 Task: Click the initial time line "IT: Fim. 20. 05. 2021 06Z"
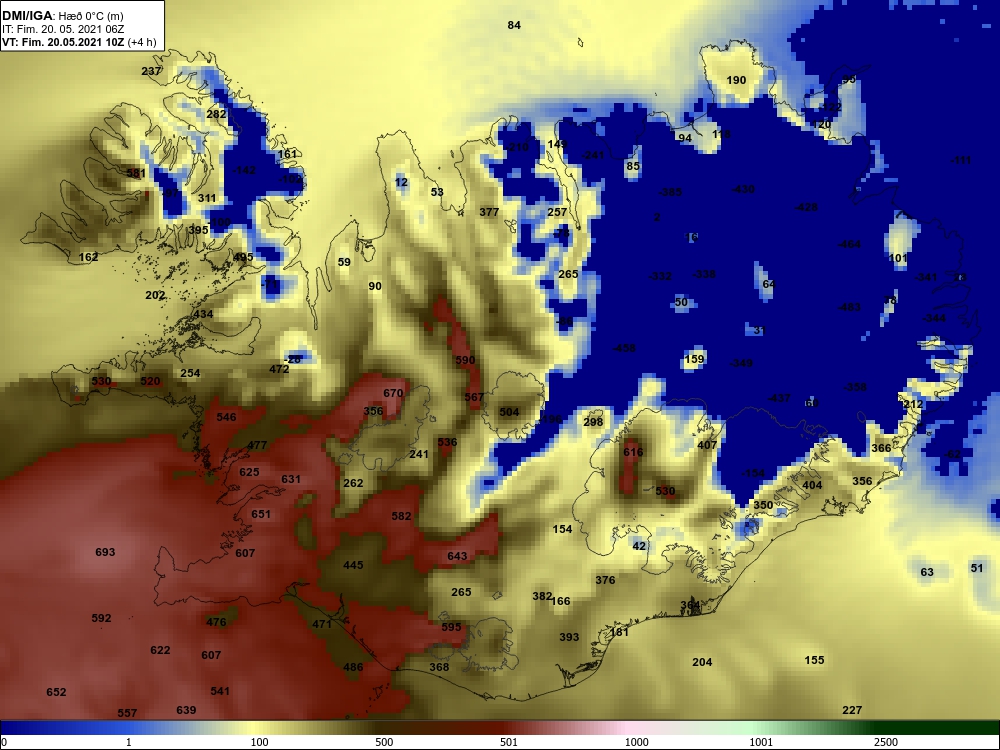click(62, 29)
